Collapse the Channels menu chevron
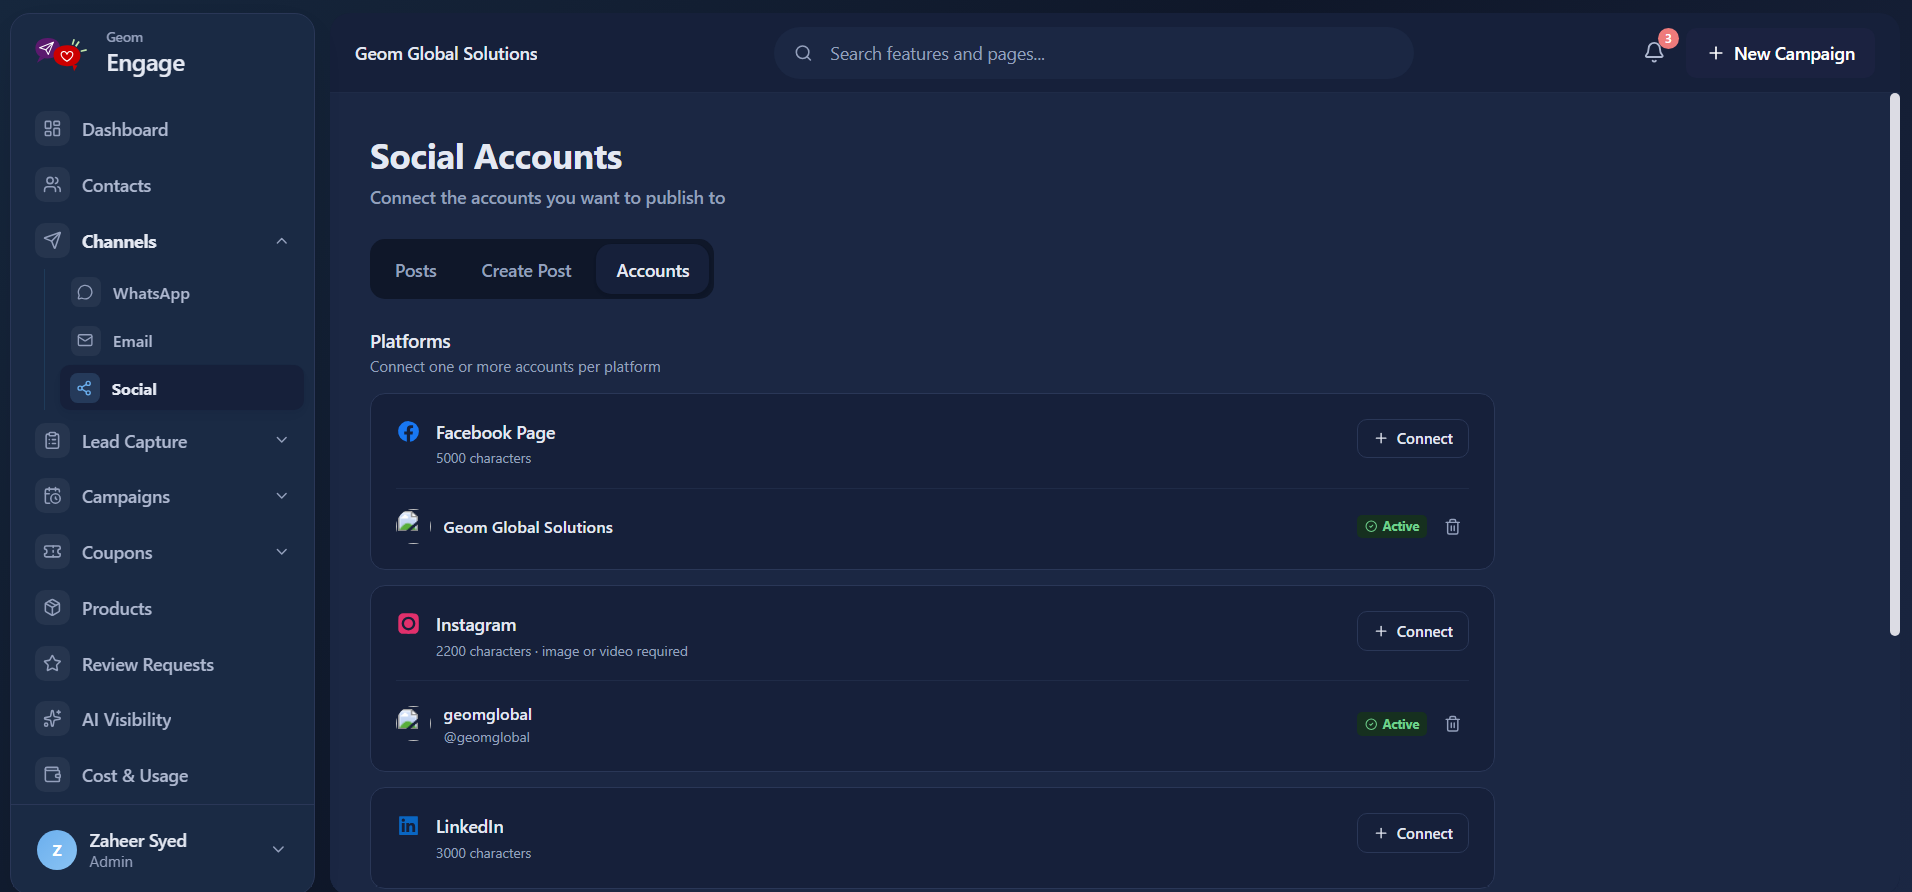1912x892 pixels. coord(282,241)
